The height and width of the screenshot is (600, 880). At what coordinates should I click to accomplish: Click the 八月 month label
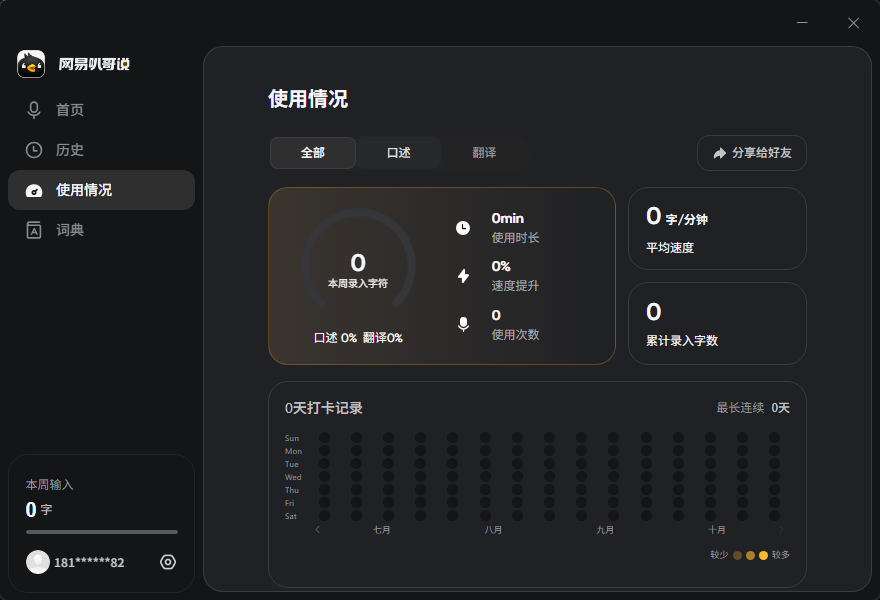coord(493,530)
